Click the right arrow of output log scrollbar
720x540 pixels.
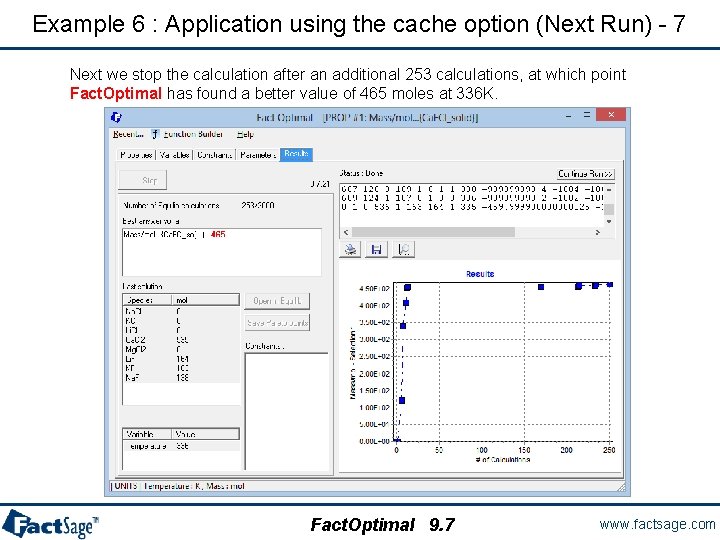tap(597, 232)
